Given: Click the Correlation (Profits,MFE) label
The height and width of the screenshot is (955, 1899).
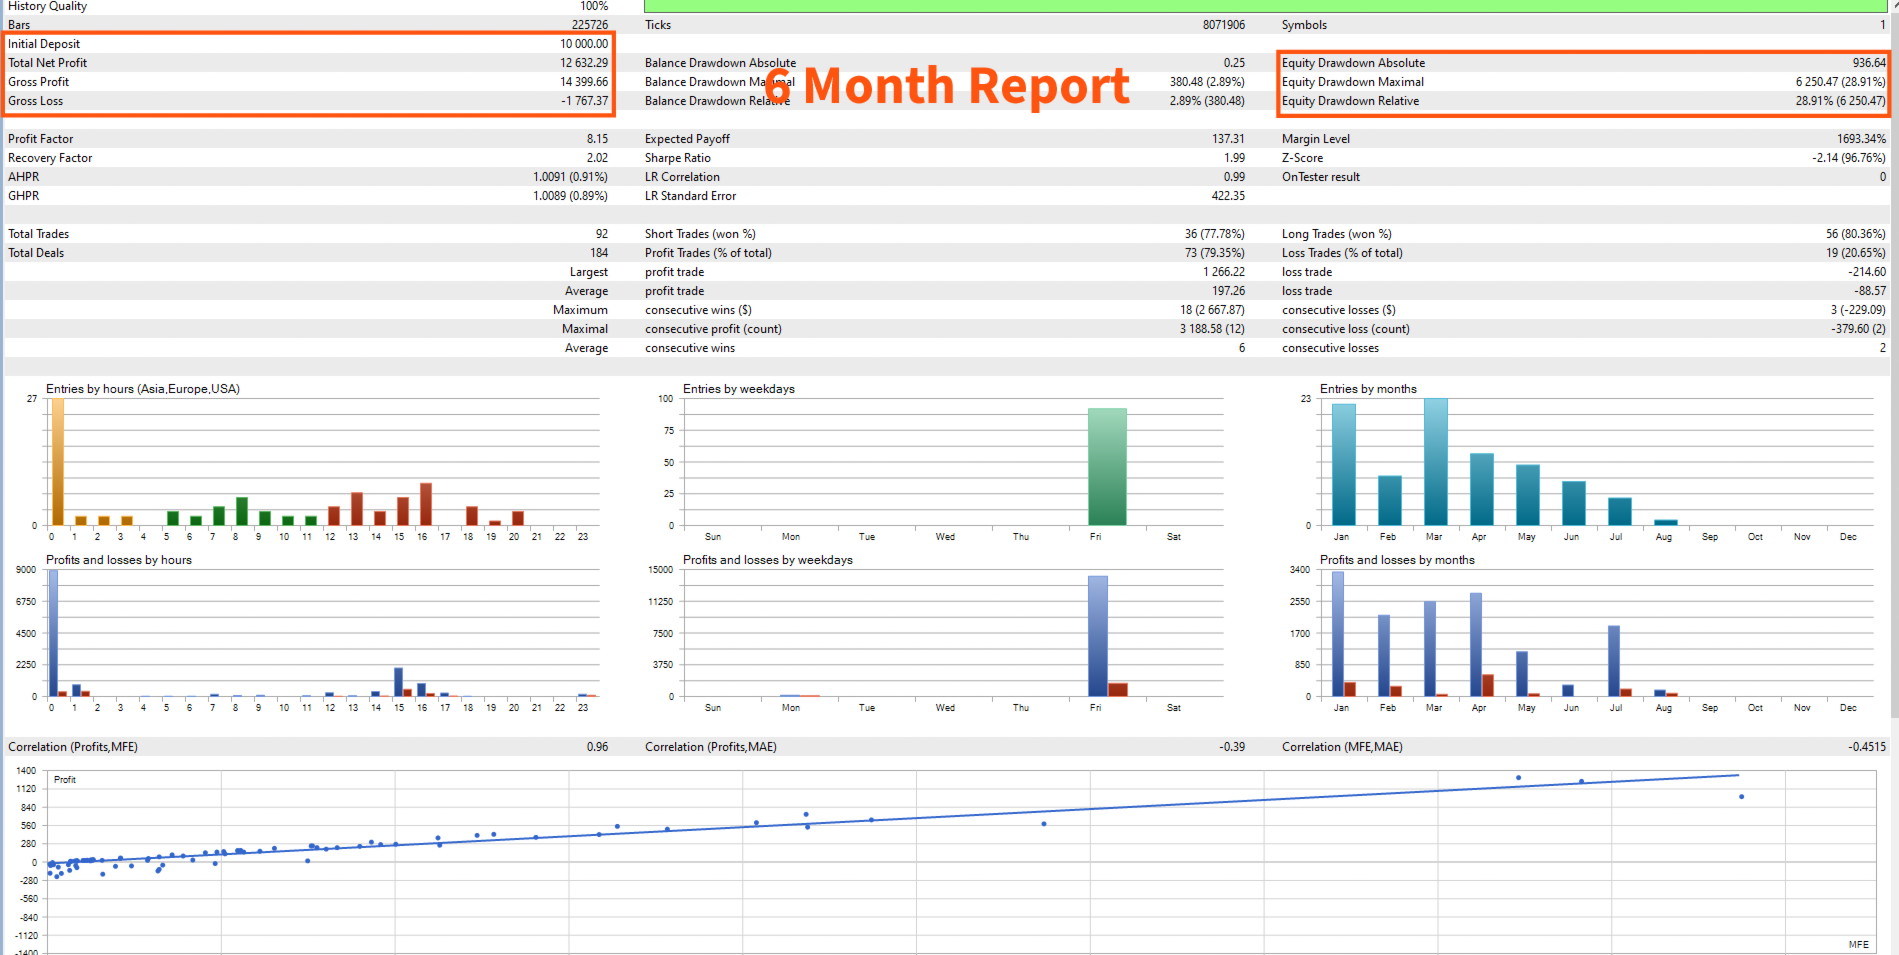Looking at the screenshot, I should (x=73, y=747).
